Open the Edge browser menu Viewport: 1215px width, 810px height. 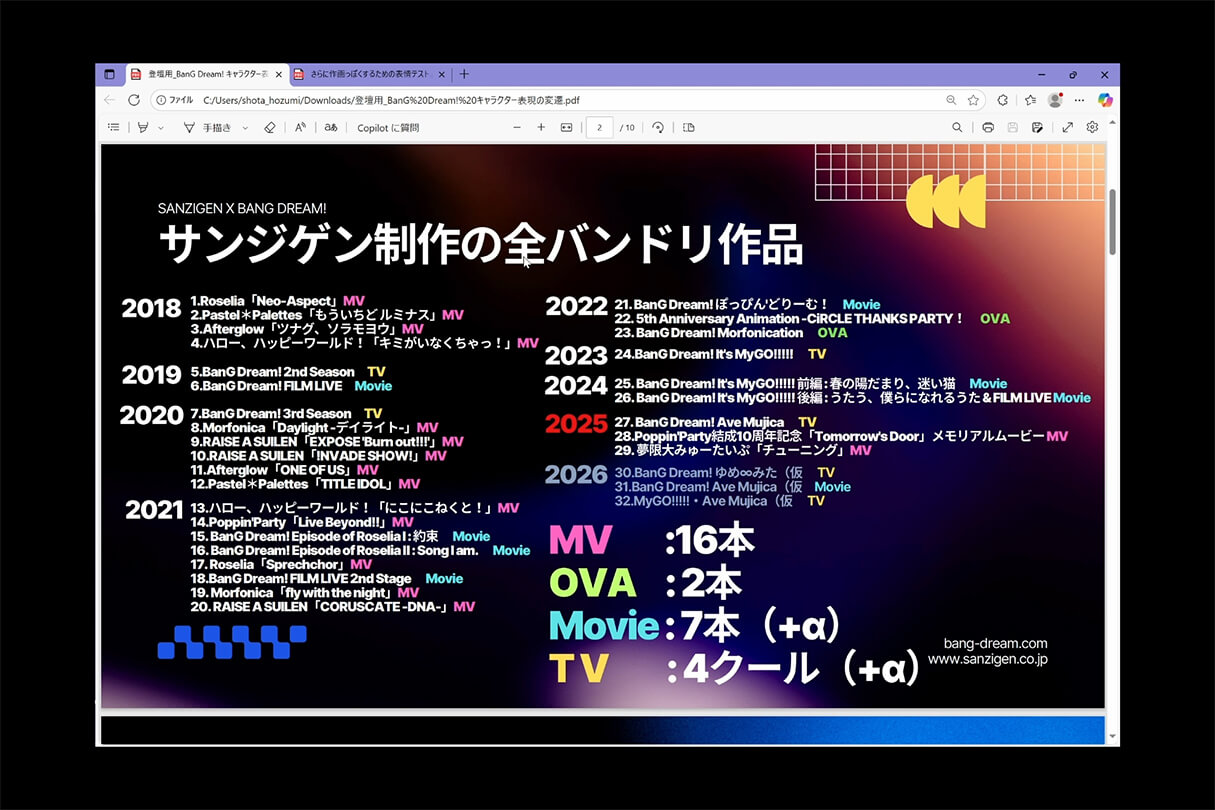click(x=1079, y=100)
